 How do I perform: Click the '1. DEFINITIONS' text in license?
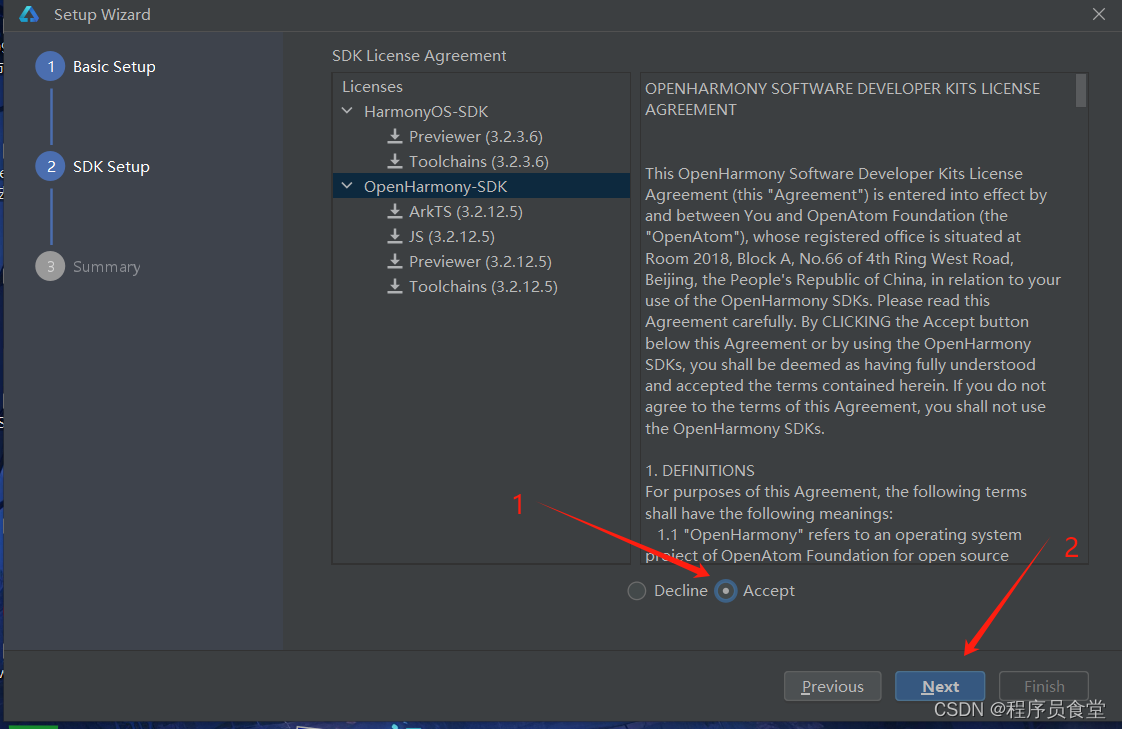(x=699, y=471)
